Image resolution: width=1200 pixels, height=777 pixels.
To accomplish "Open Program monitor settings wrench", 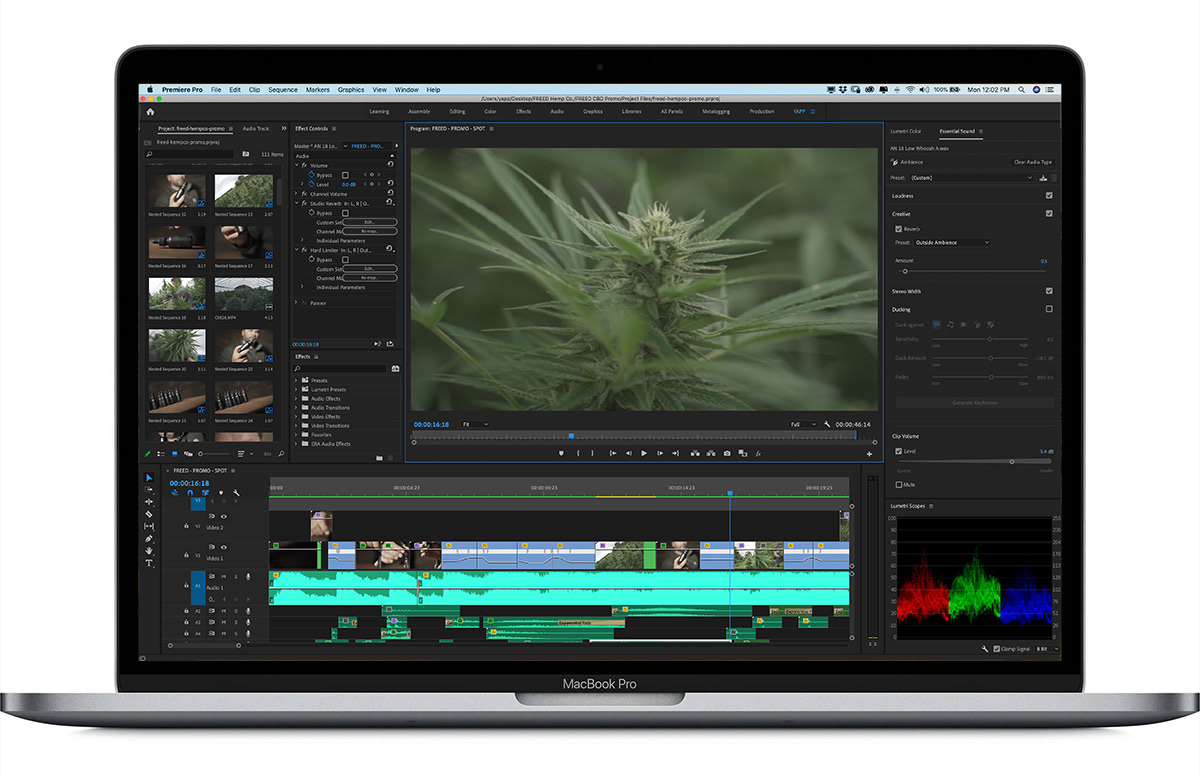I will pos(827,424).
